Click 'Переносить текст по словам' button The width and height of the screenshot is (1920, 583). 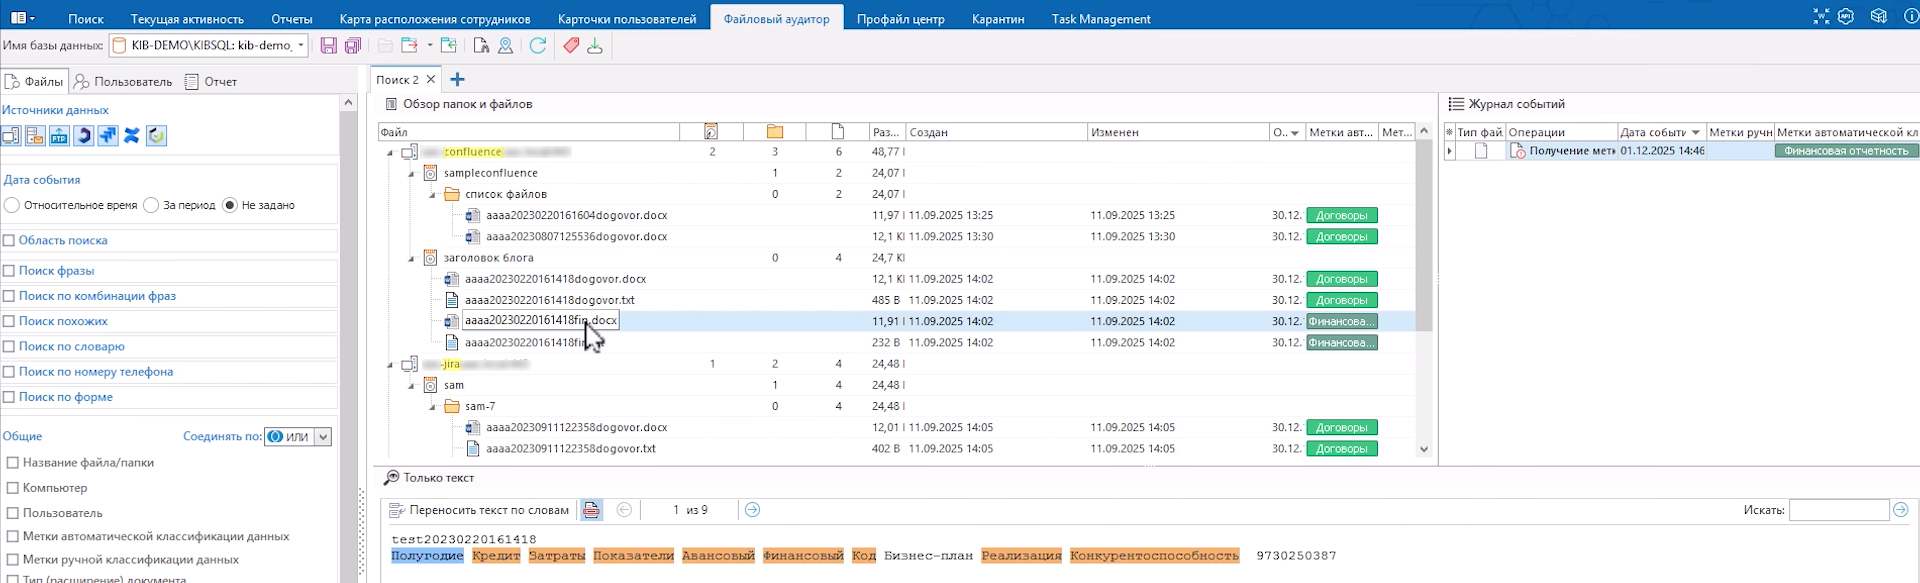point(479,510)
